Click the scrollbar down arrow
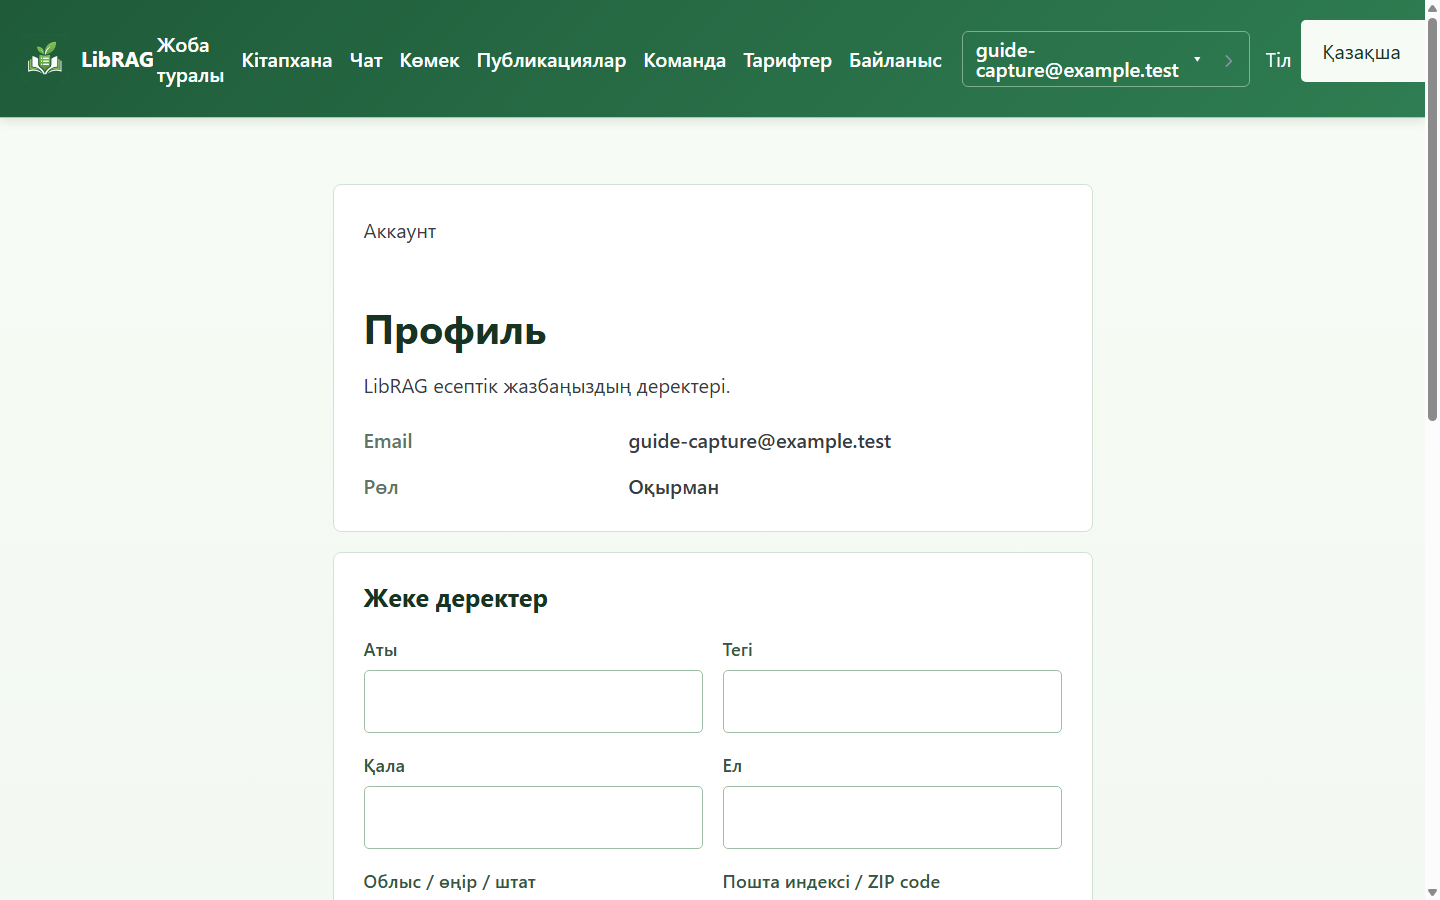This screenshot has width=1440, height=900. point(1432,892)
